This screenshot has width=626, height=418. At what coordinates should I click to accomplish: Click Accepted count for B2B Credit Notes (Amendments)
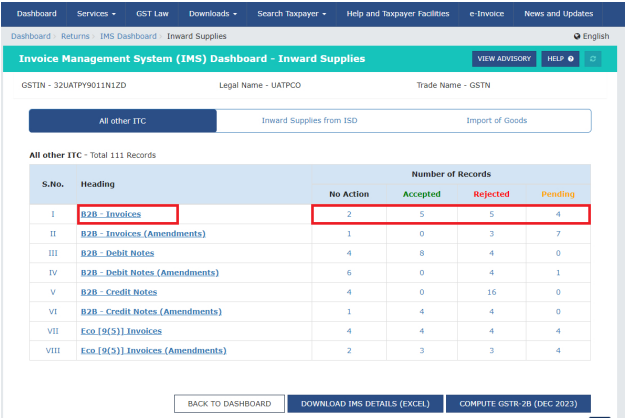pos(422,311)
